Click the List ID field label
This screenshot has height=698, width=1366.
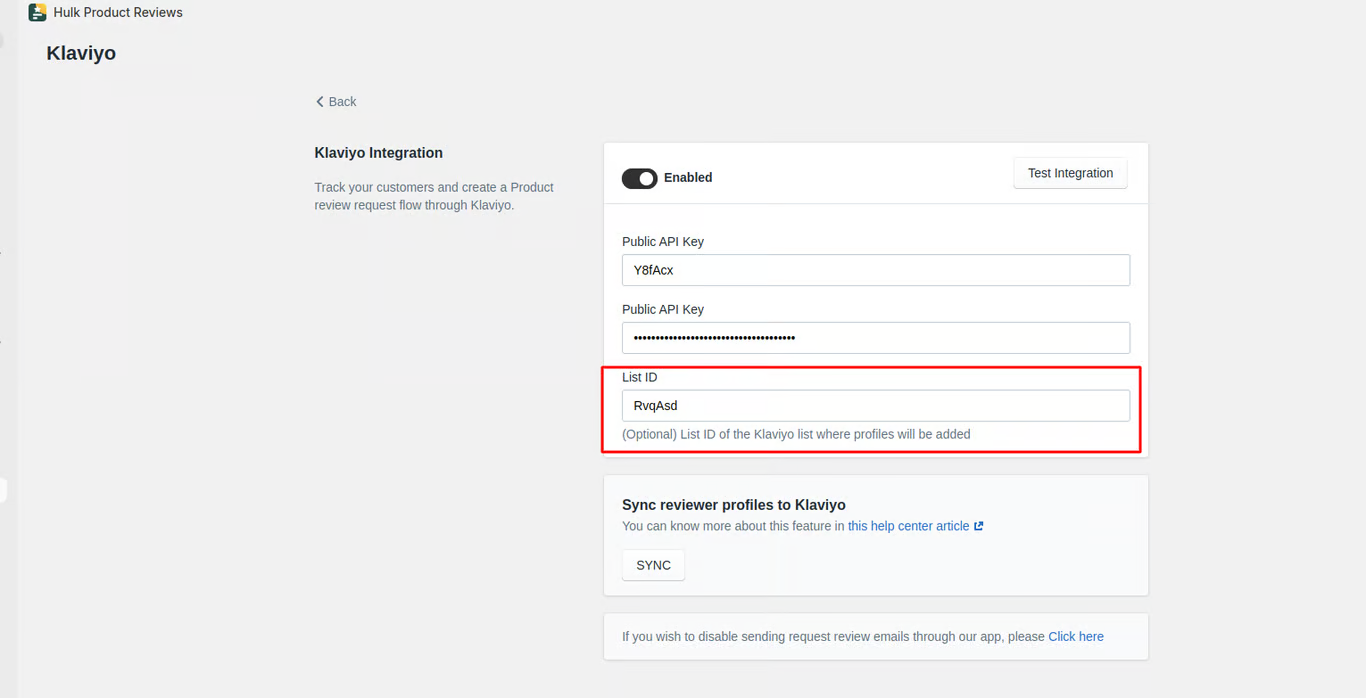[639, 377]
